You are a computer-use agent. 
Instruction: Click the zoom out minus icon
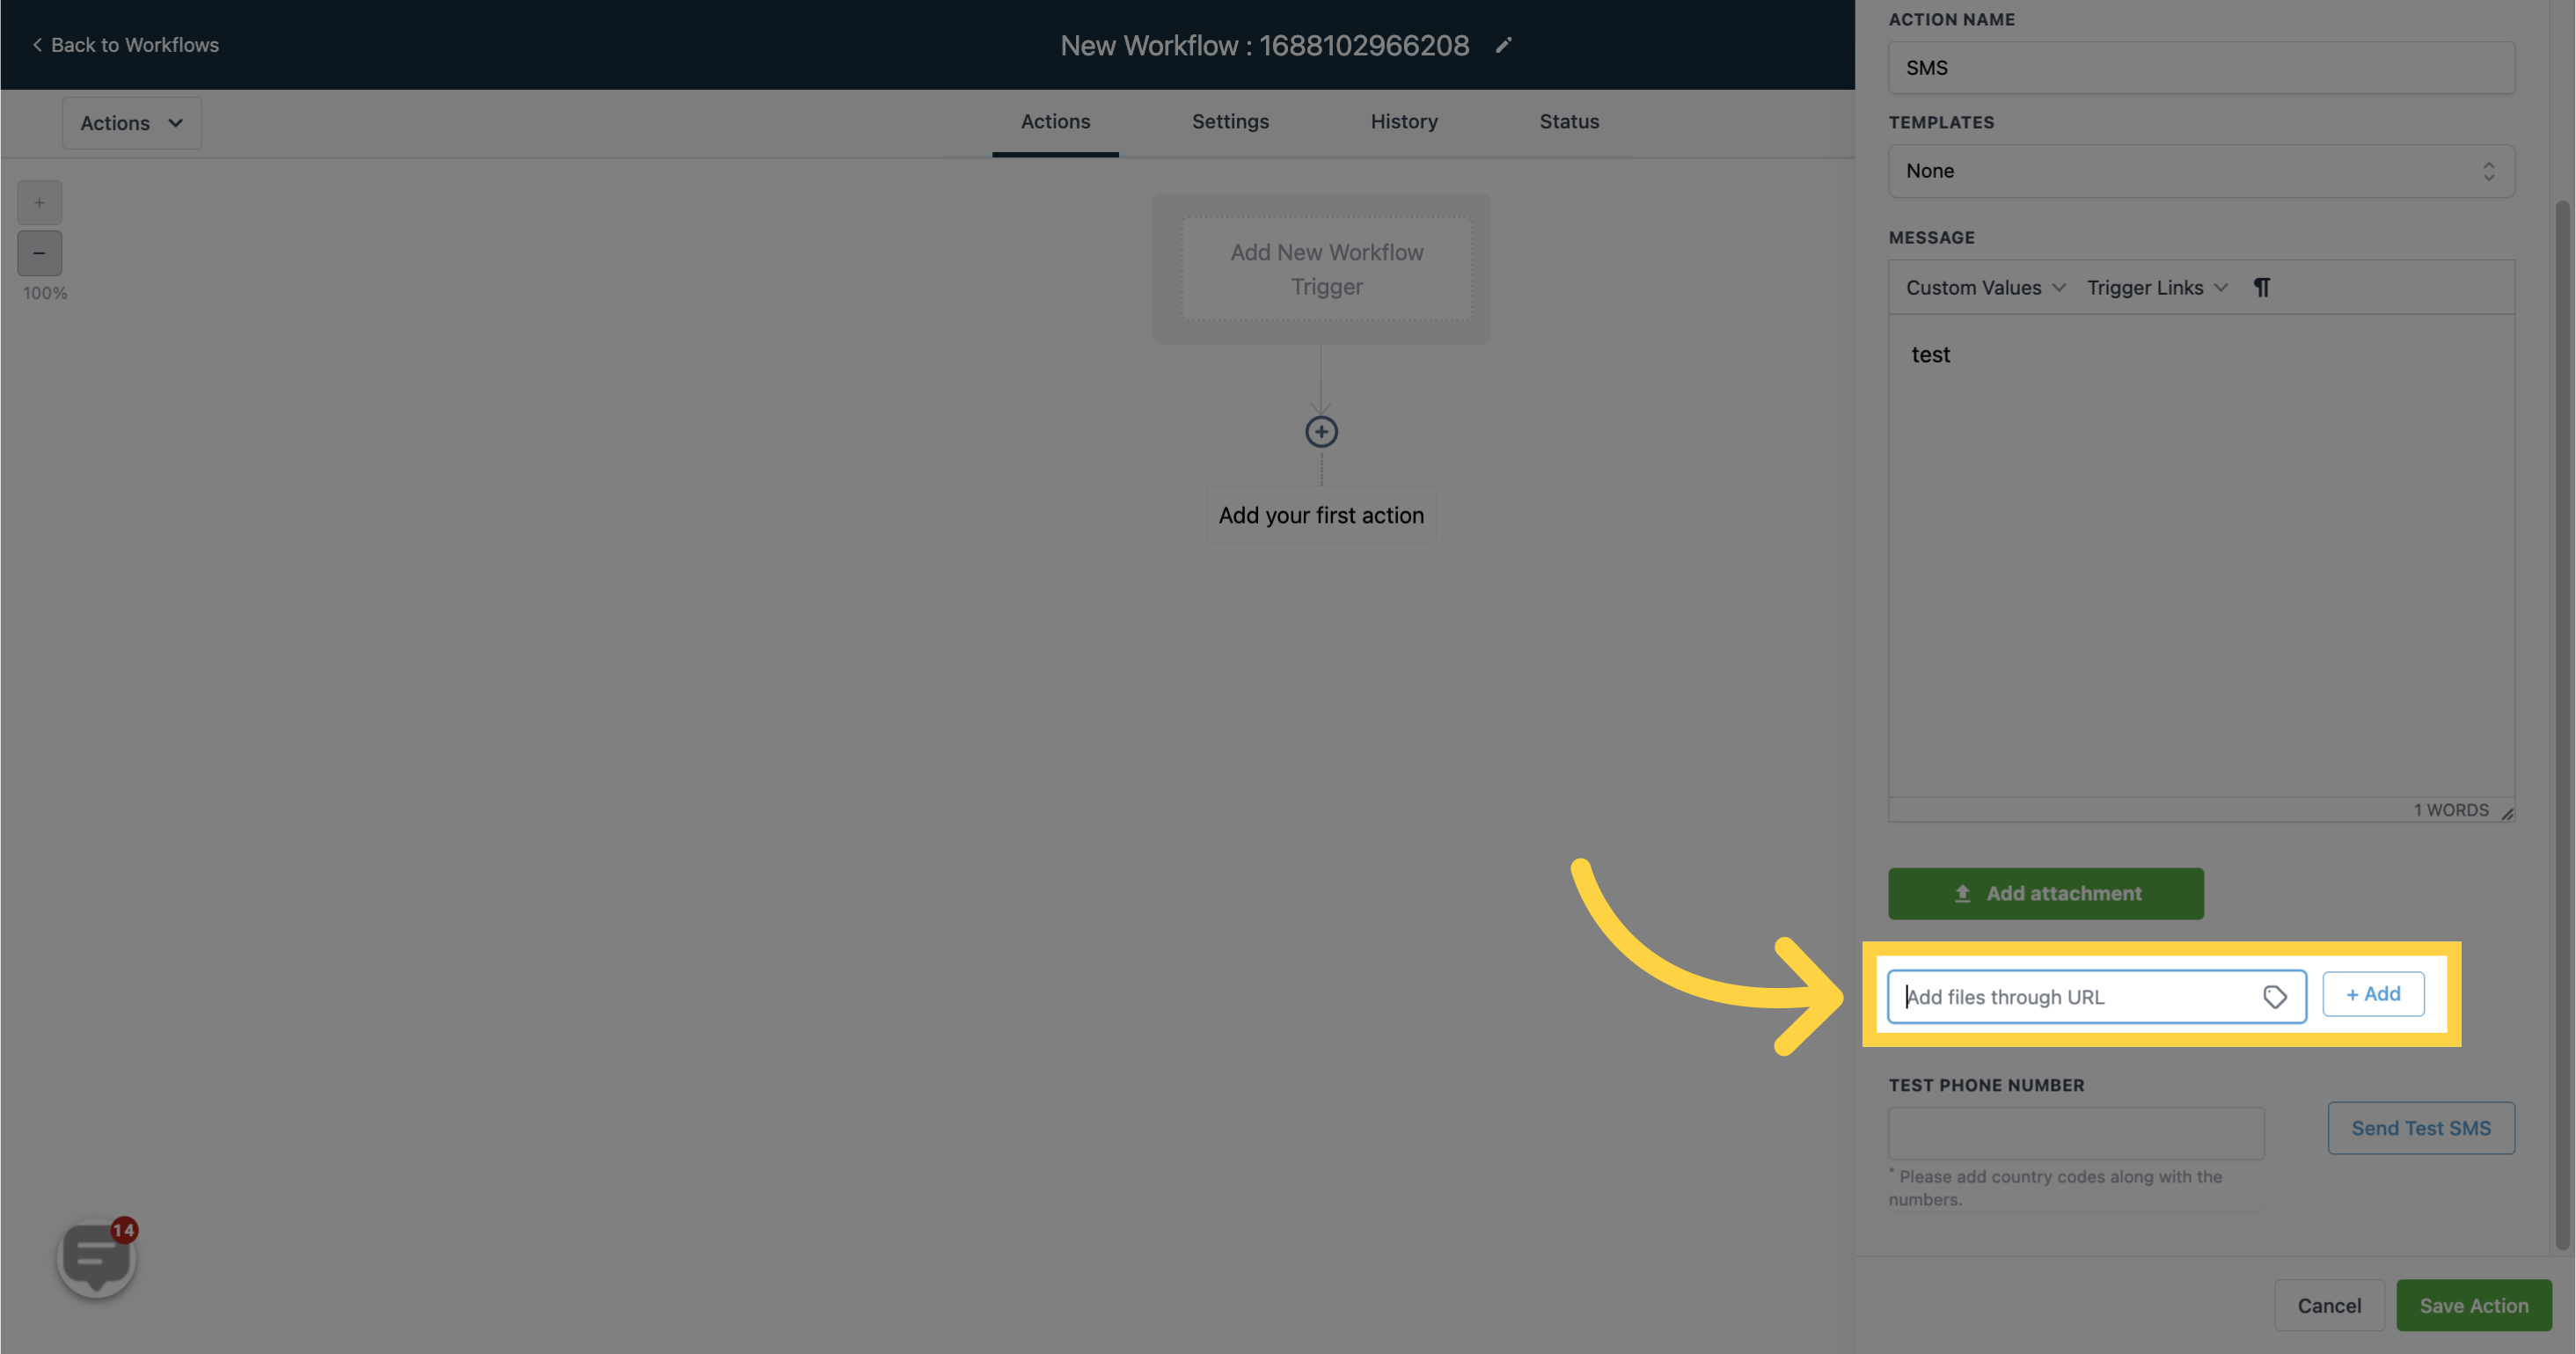40,253
